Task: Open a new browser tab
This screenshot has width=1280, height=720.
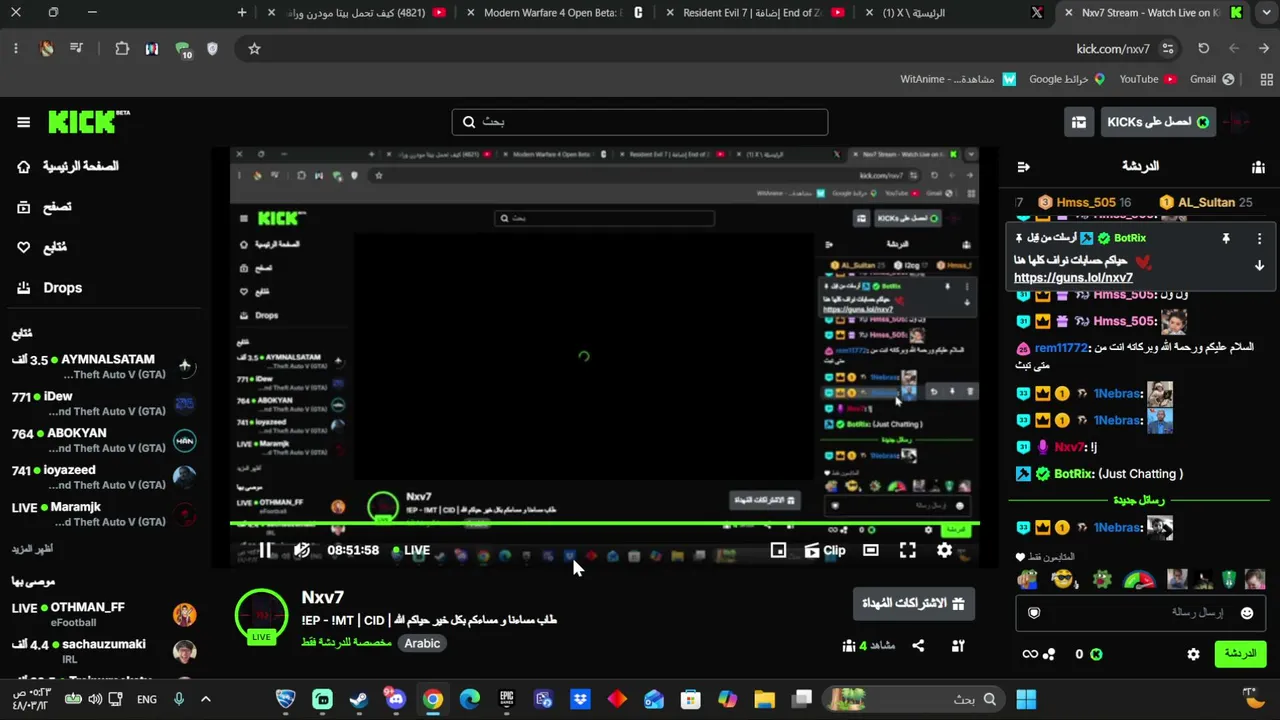Action: pyautogui.click(x=242, y=13)
